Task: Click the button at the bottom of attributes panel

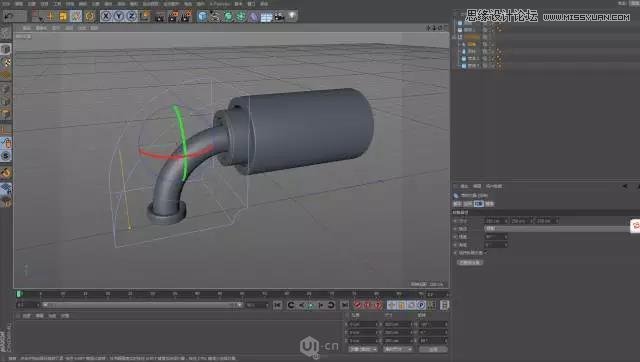Action: tap(470, 262)
